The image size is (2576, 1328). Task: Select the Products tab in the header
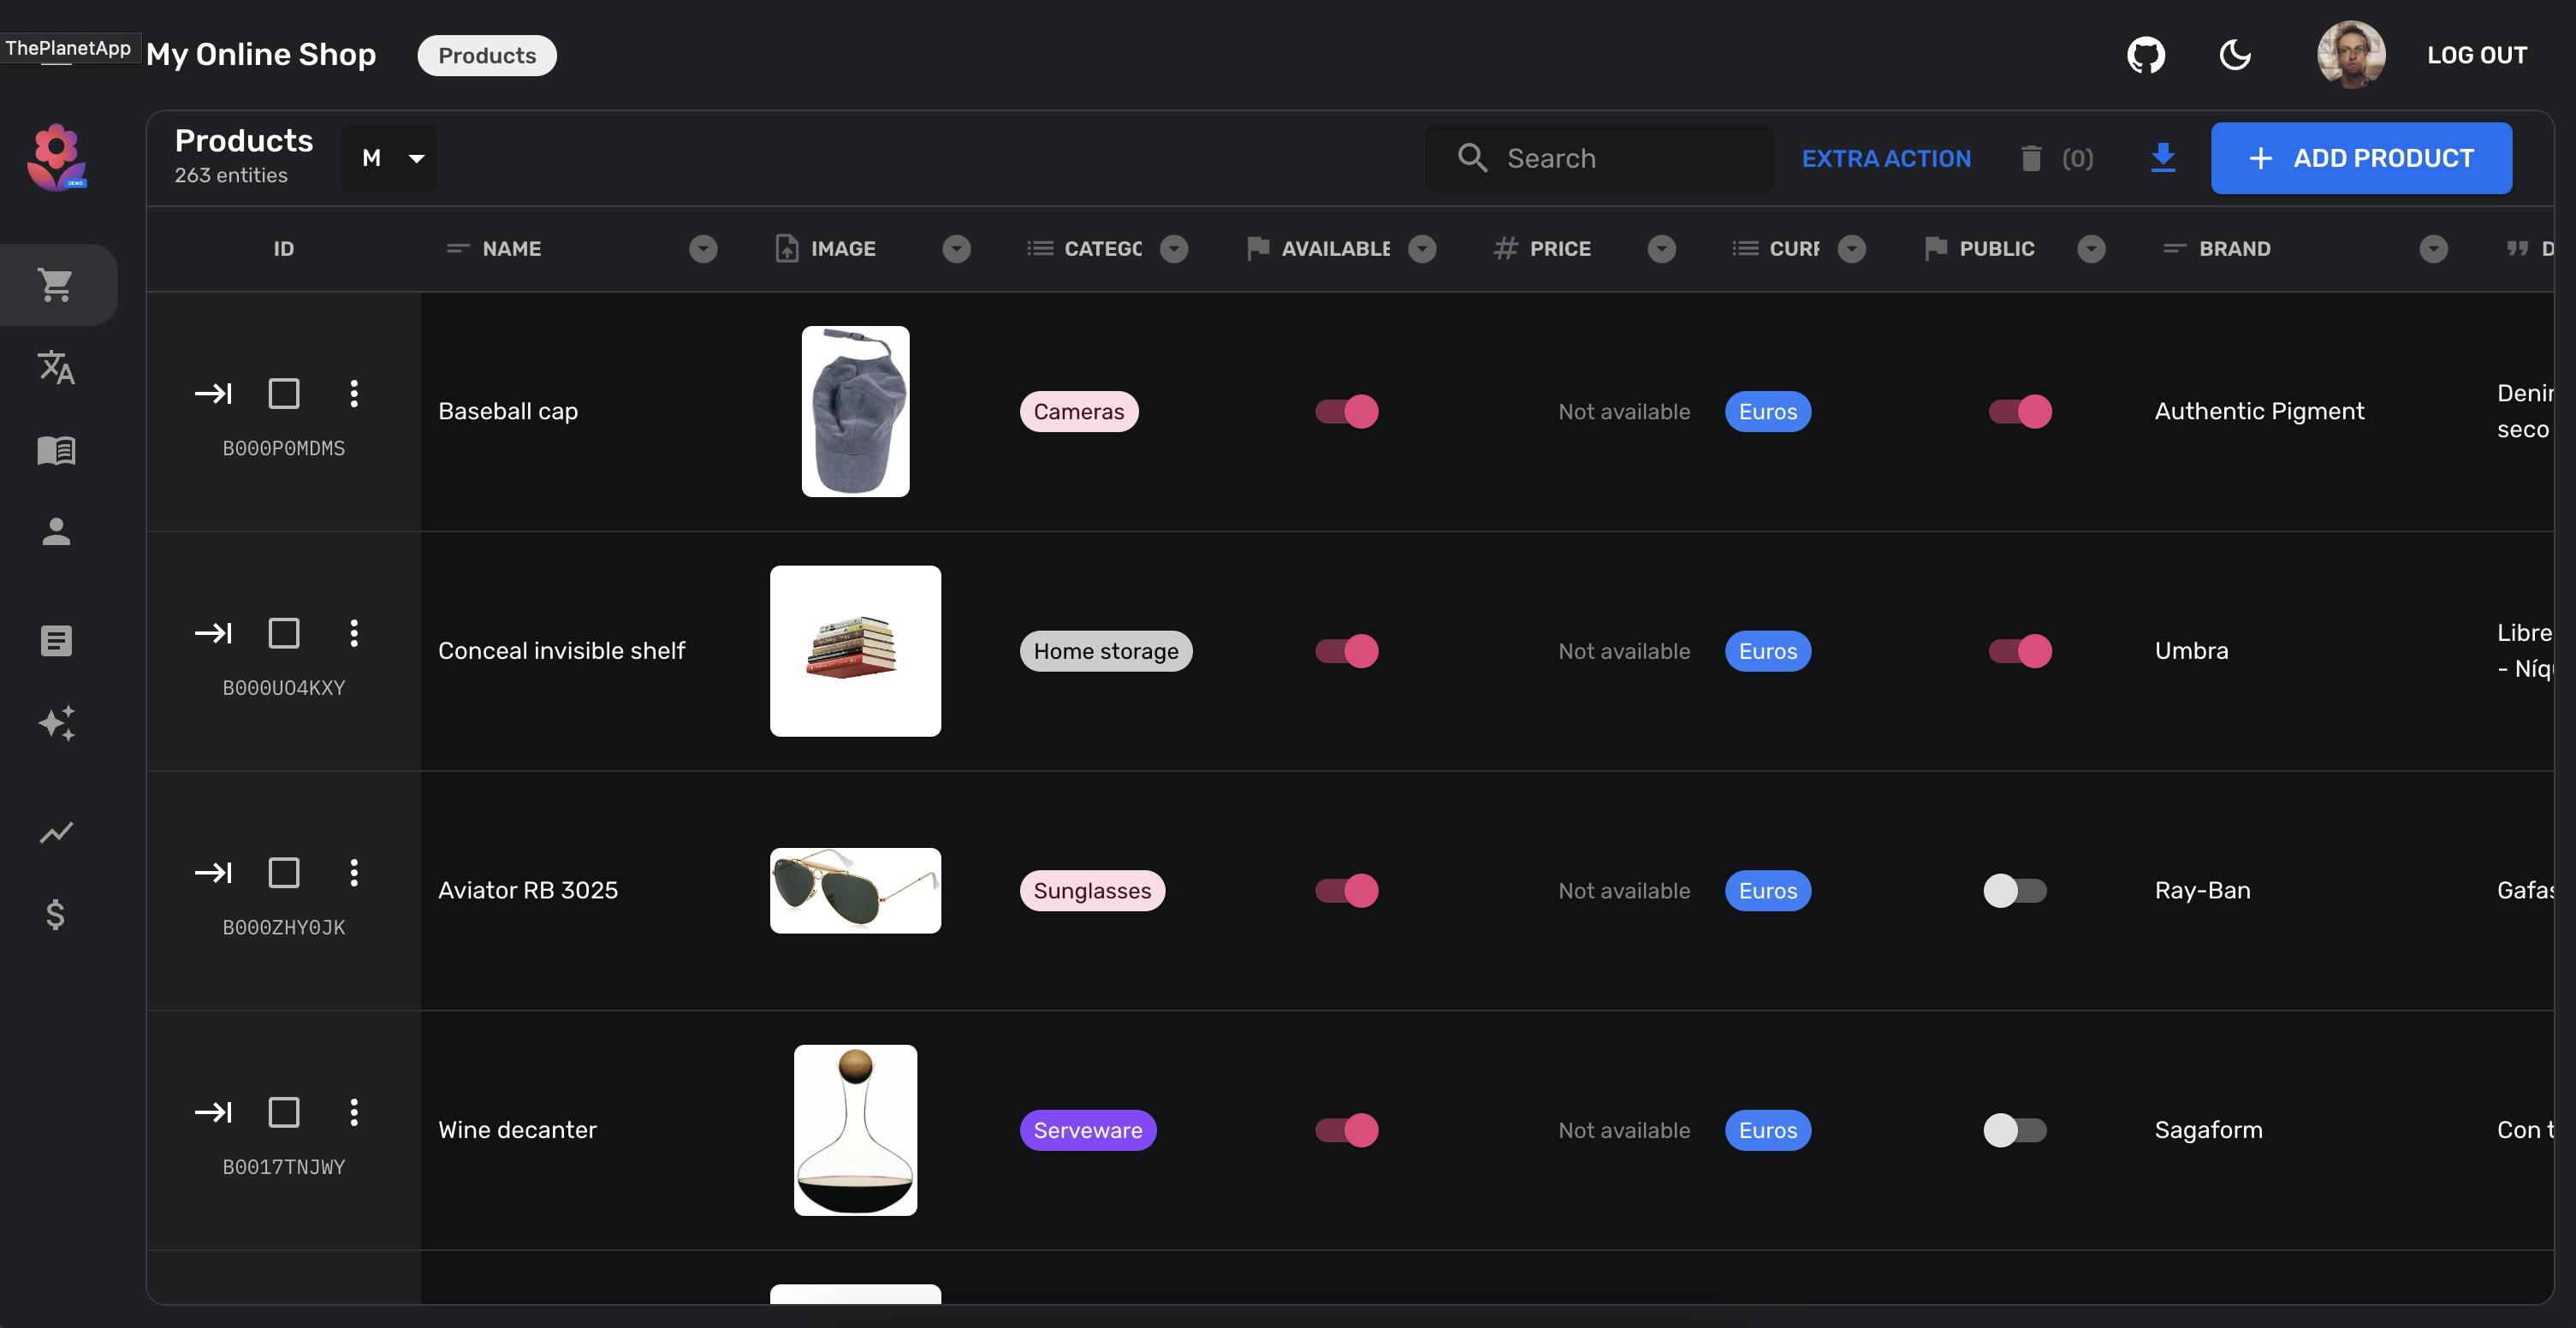[486, 55]
